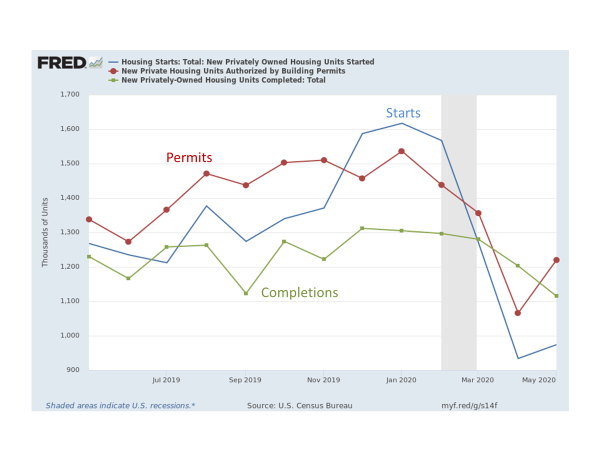600x450 pixels.
Task: Select the Housing Starts legend title text
Action: point(248,62)
